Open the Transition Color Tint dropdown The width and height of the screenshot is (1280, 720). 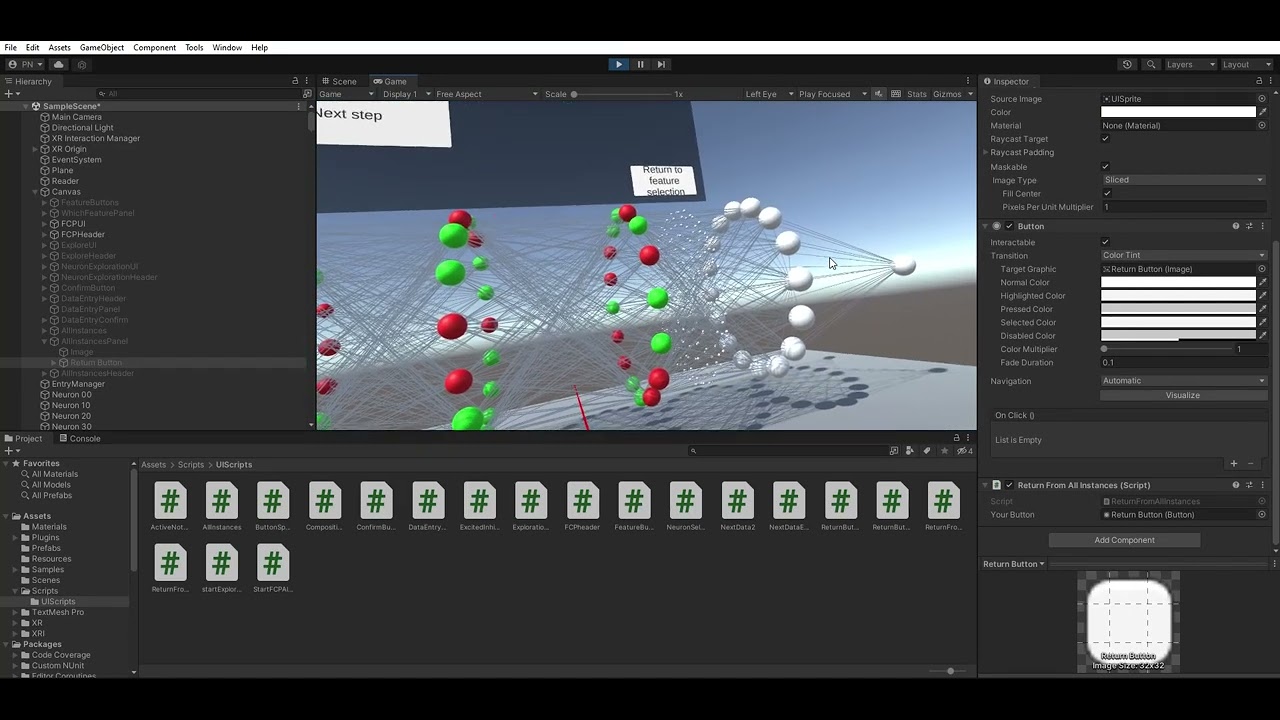coord(1183,255)
